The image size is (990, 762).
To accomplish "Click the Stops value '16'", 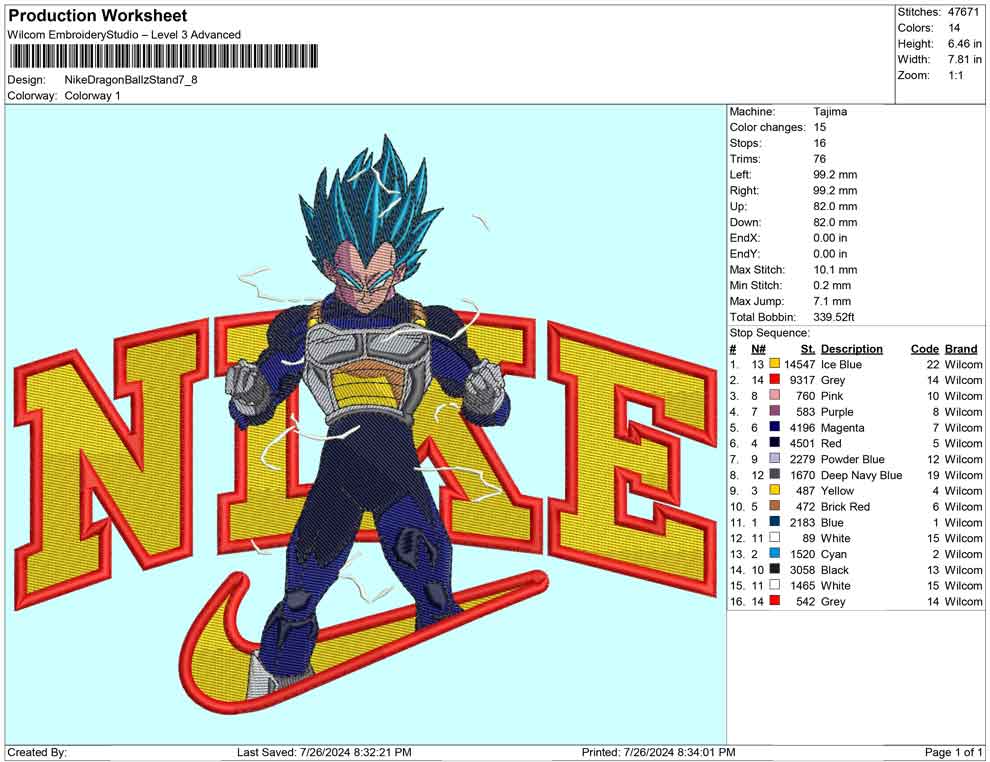I will point(820,143).
